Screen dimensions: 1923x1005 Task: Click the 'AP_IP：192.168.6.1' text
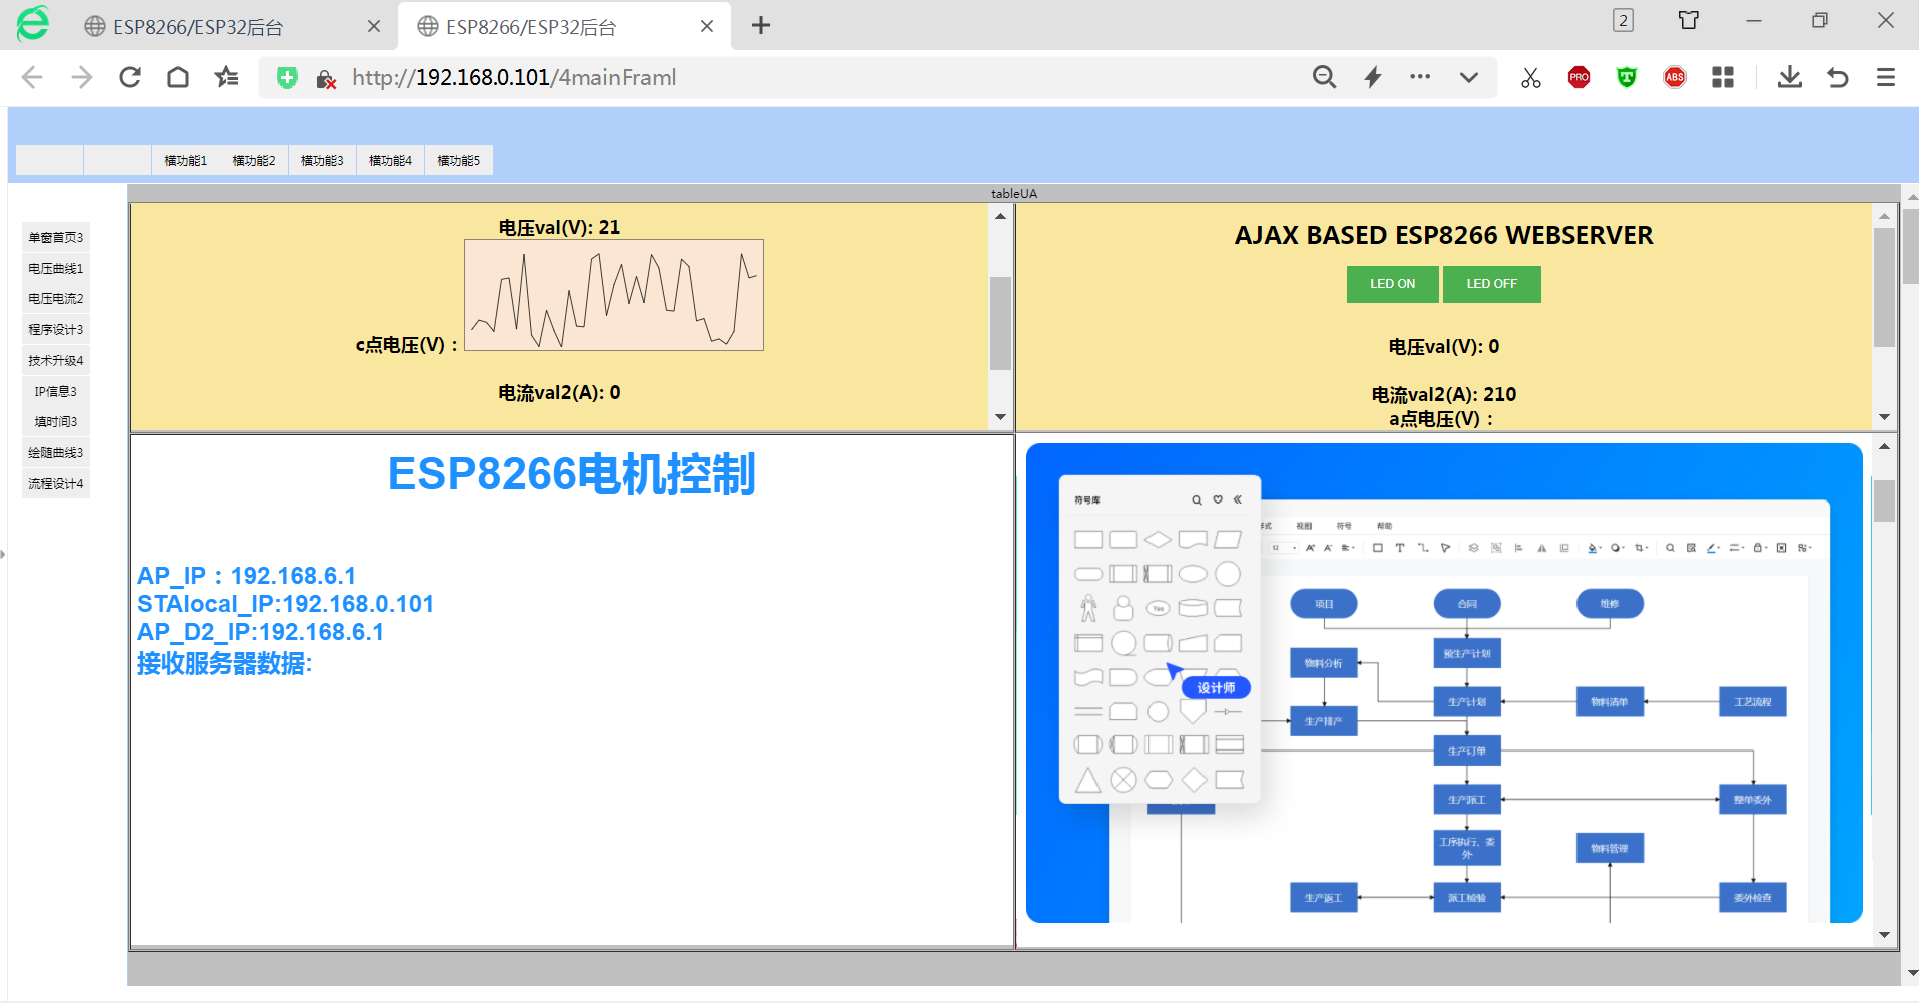click(x=246, y=576)
